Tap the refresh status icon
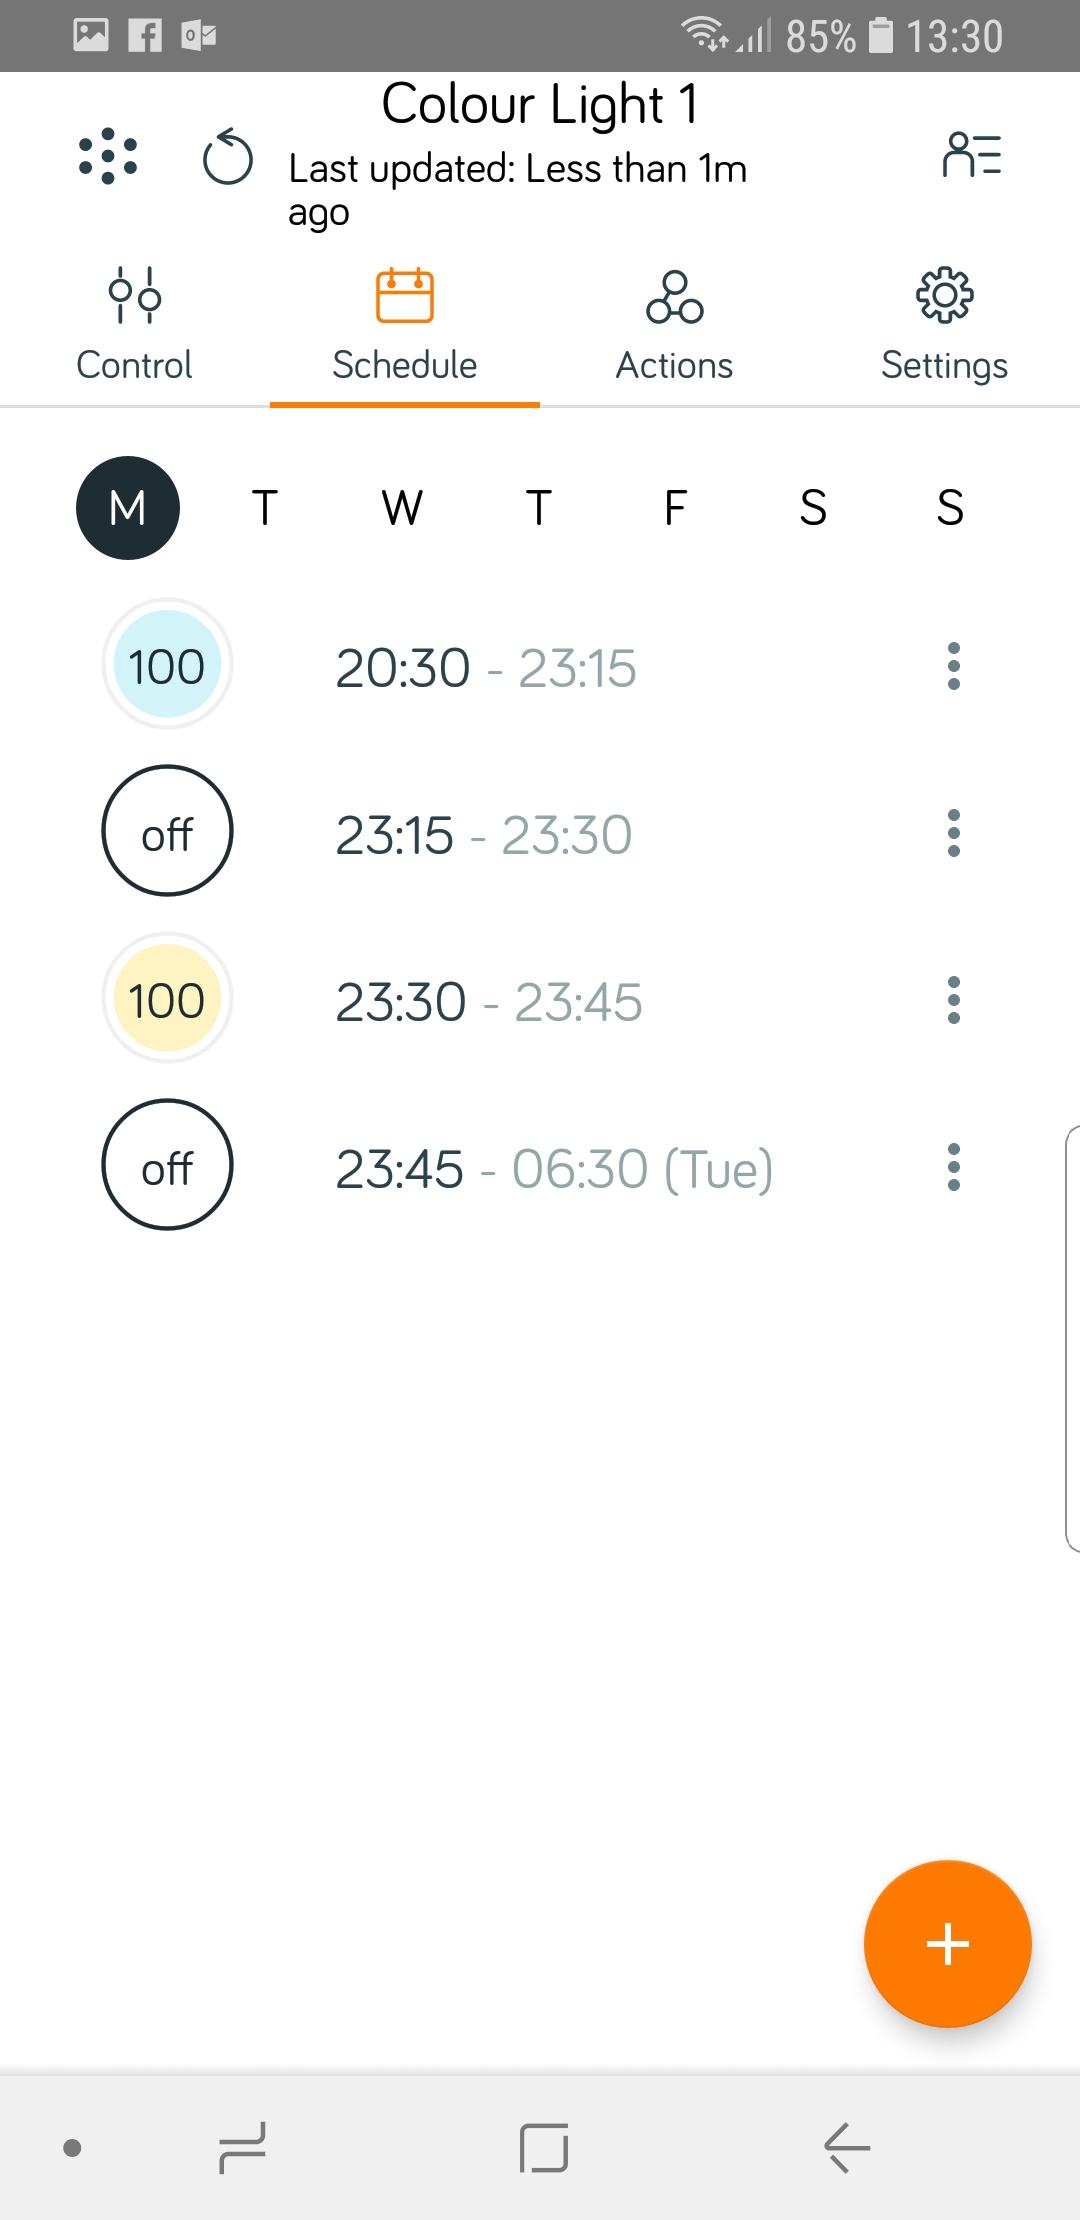Image resolution: width=1080 pixels, height=2220 pixels. tap(228, 158)
